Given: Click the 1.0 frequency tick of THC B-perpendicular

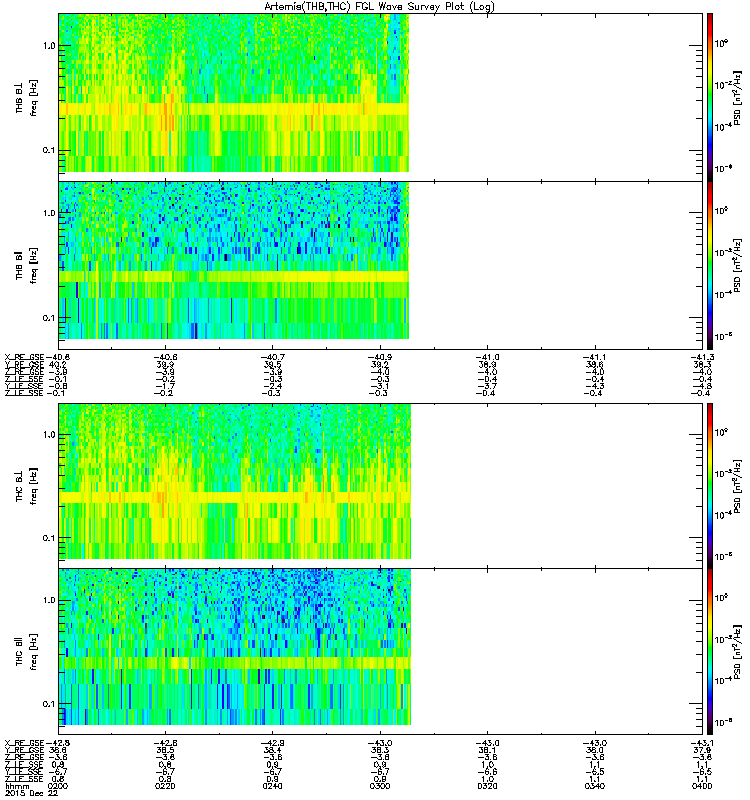Looking at the screenshot, I should [x=49, y=434].
